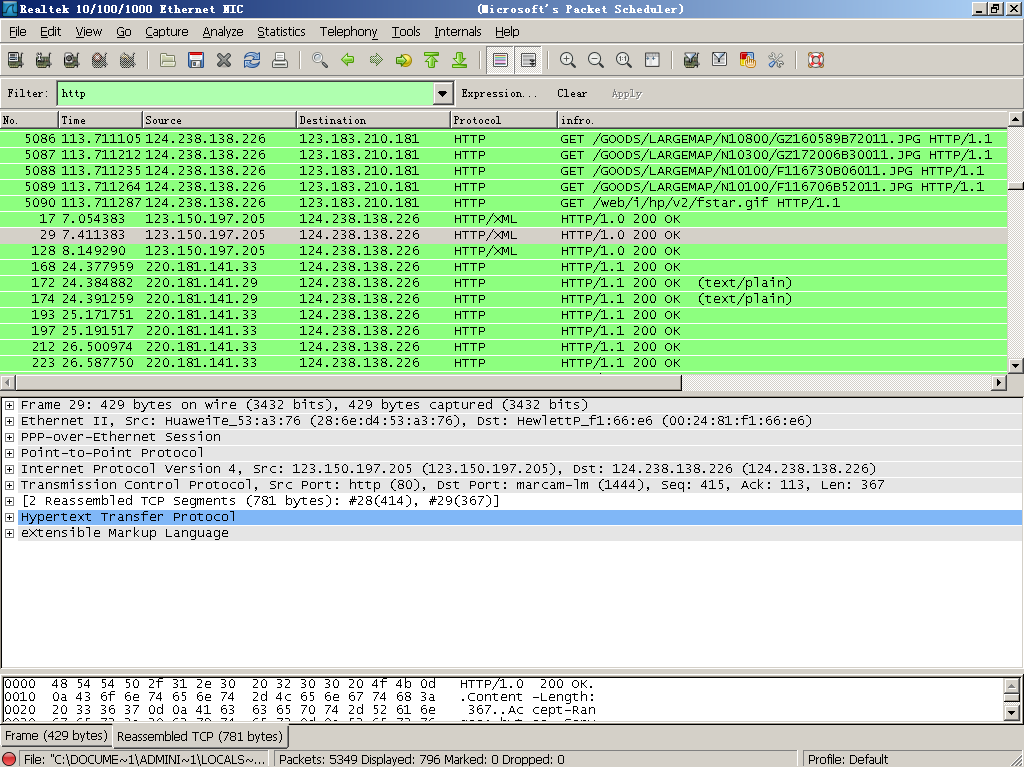Go forward in packet history arrow
The width and height of the screenshot is (1024, 768).
point(376,60)
